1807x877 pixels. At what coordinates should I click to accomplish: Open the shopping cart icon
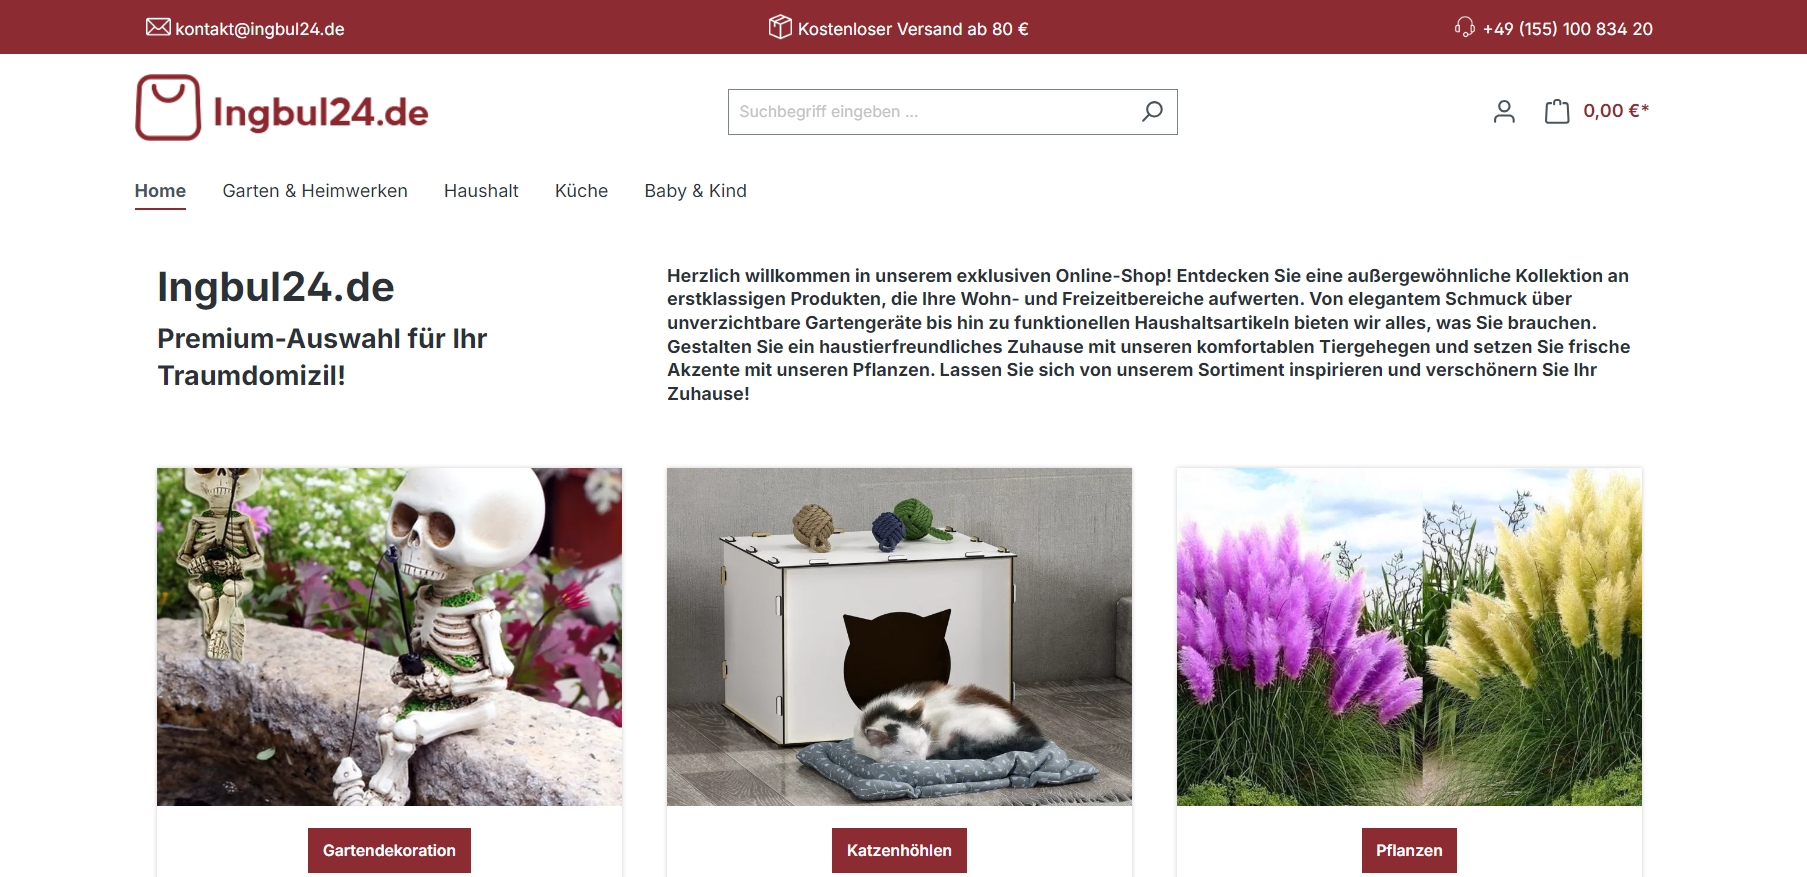[1557, 111]
